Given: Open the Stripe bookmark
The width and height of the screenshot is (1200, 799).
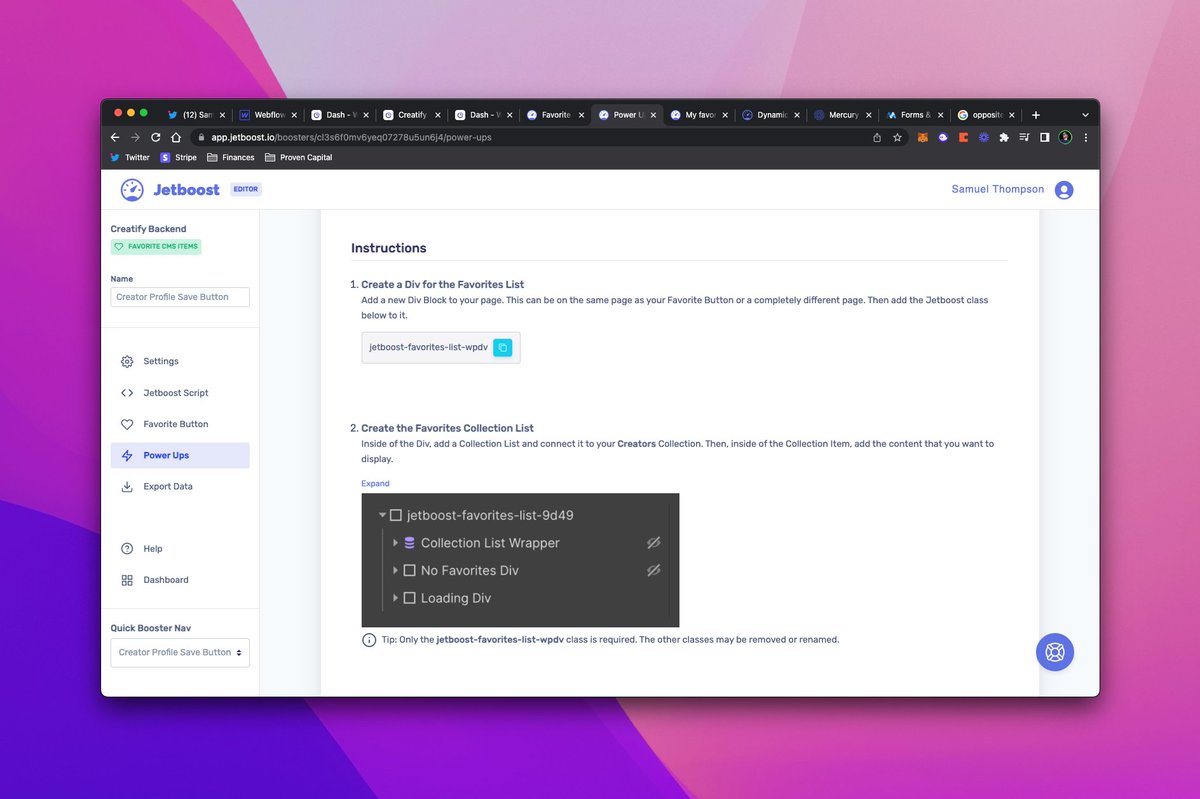Looking at the screenshot, I should click(178, 157).
